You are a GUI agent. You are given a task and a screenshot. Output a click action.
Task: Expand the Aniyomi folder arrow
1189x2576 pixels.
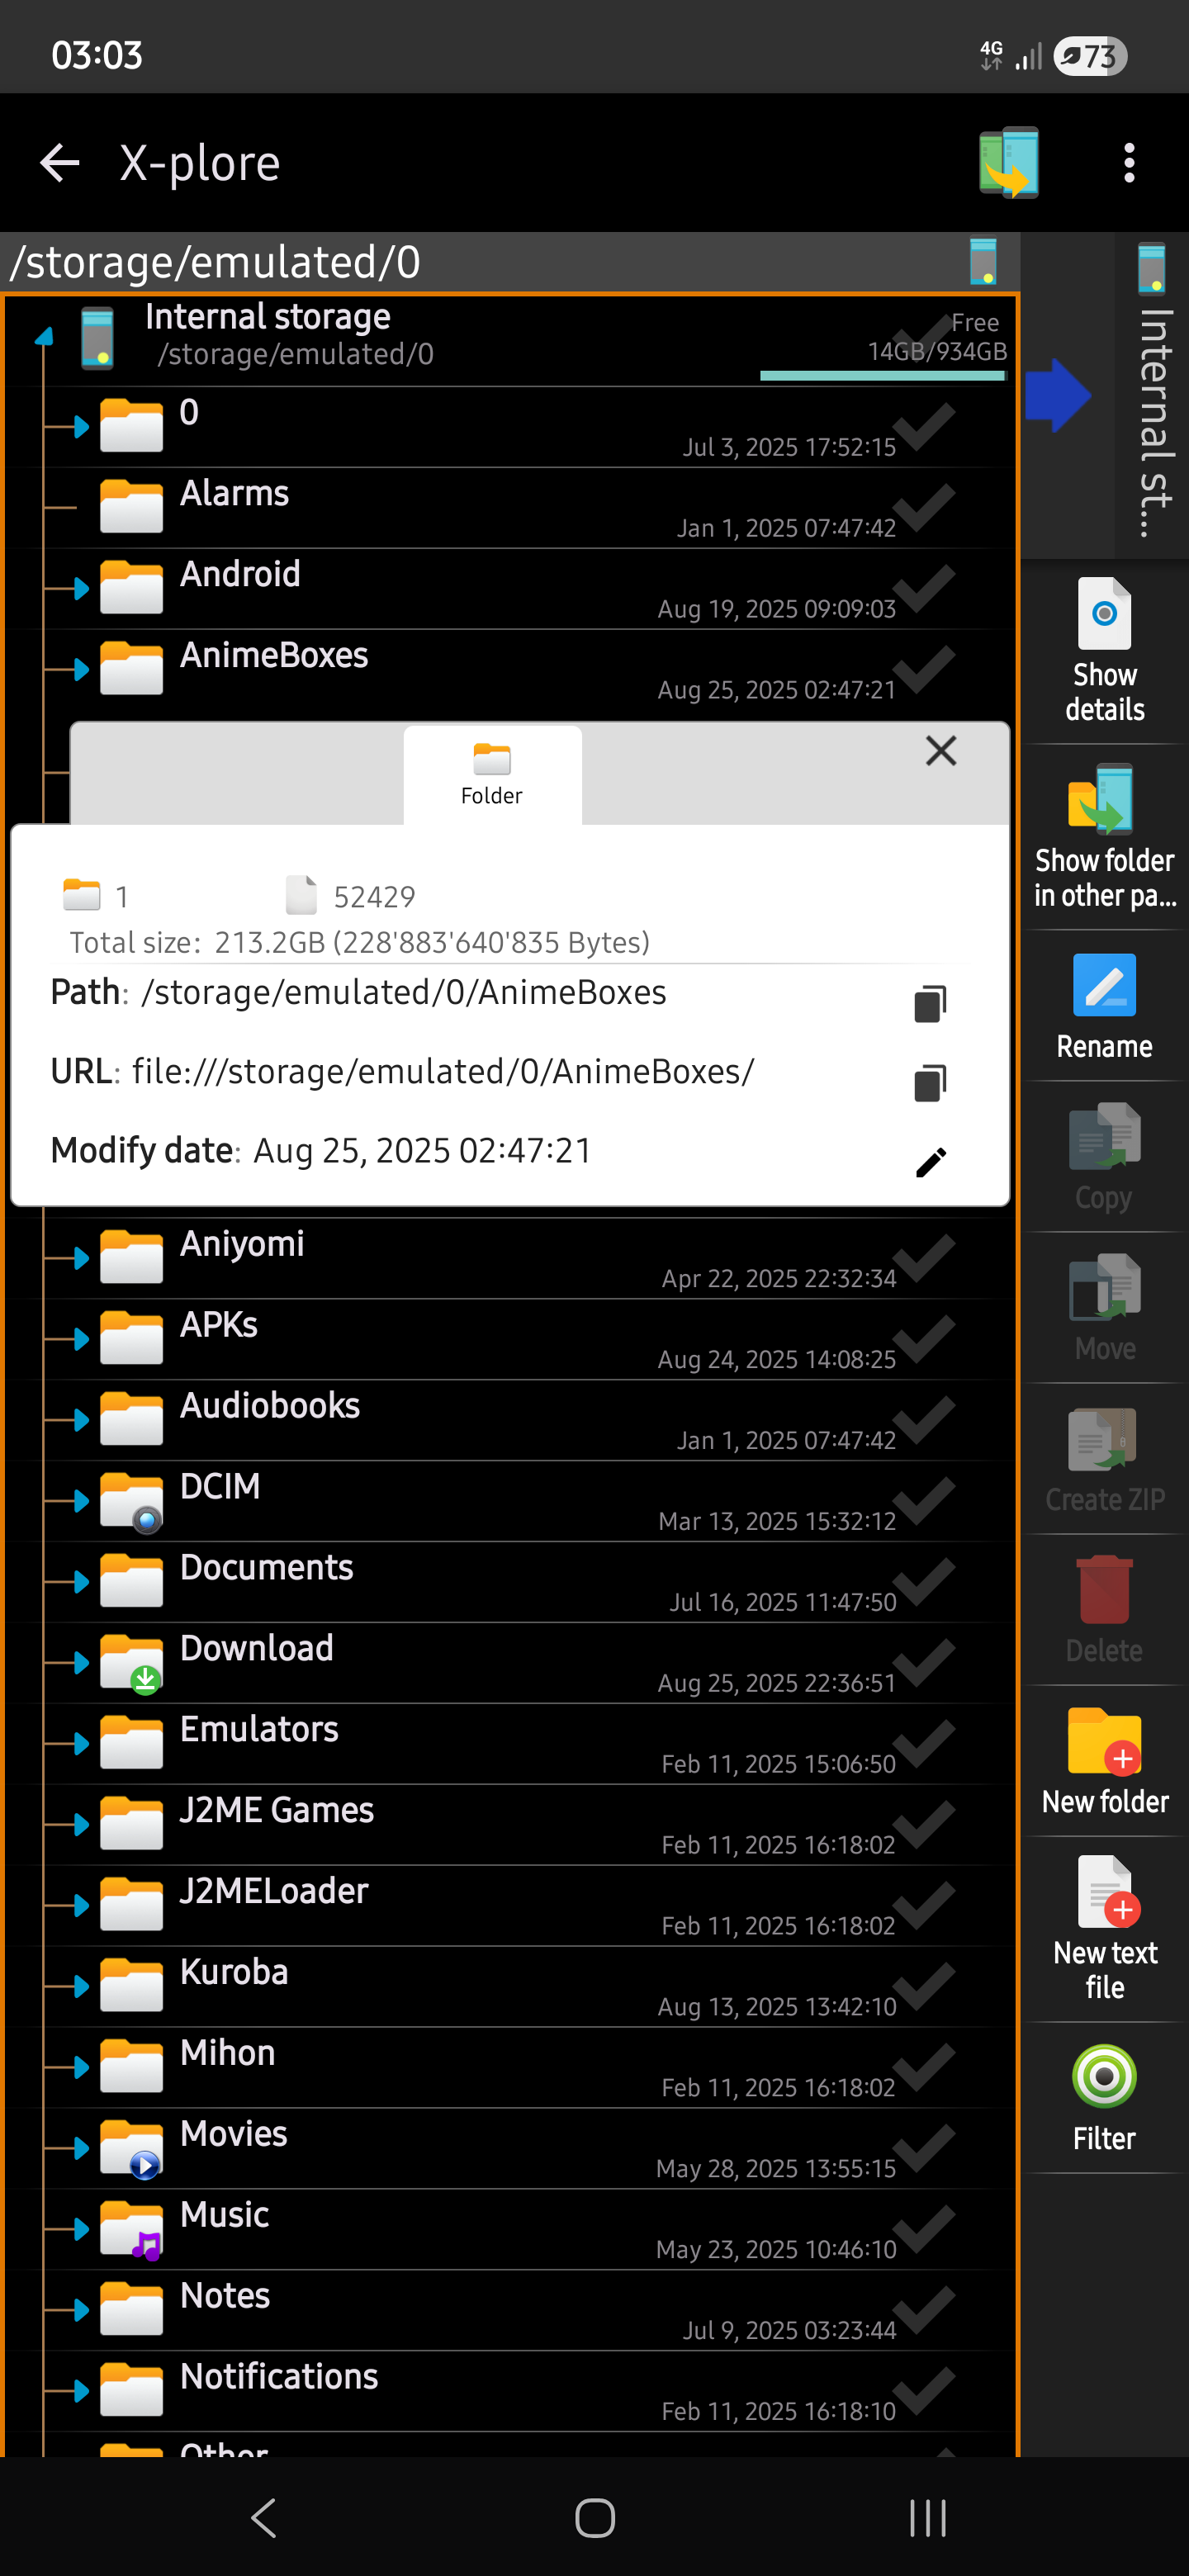click(x=80, y=1258)
